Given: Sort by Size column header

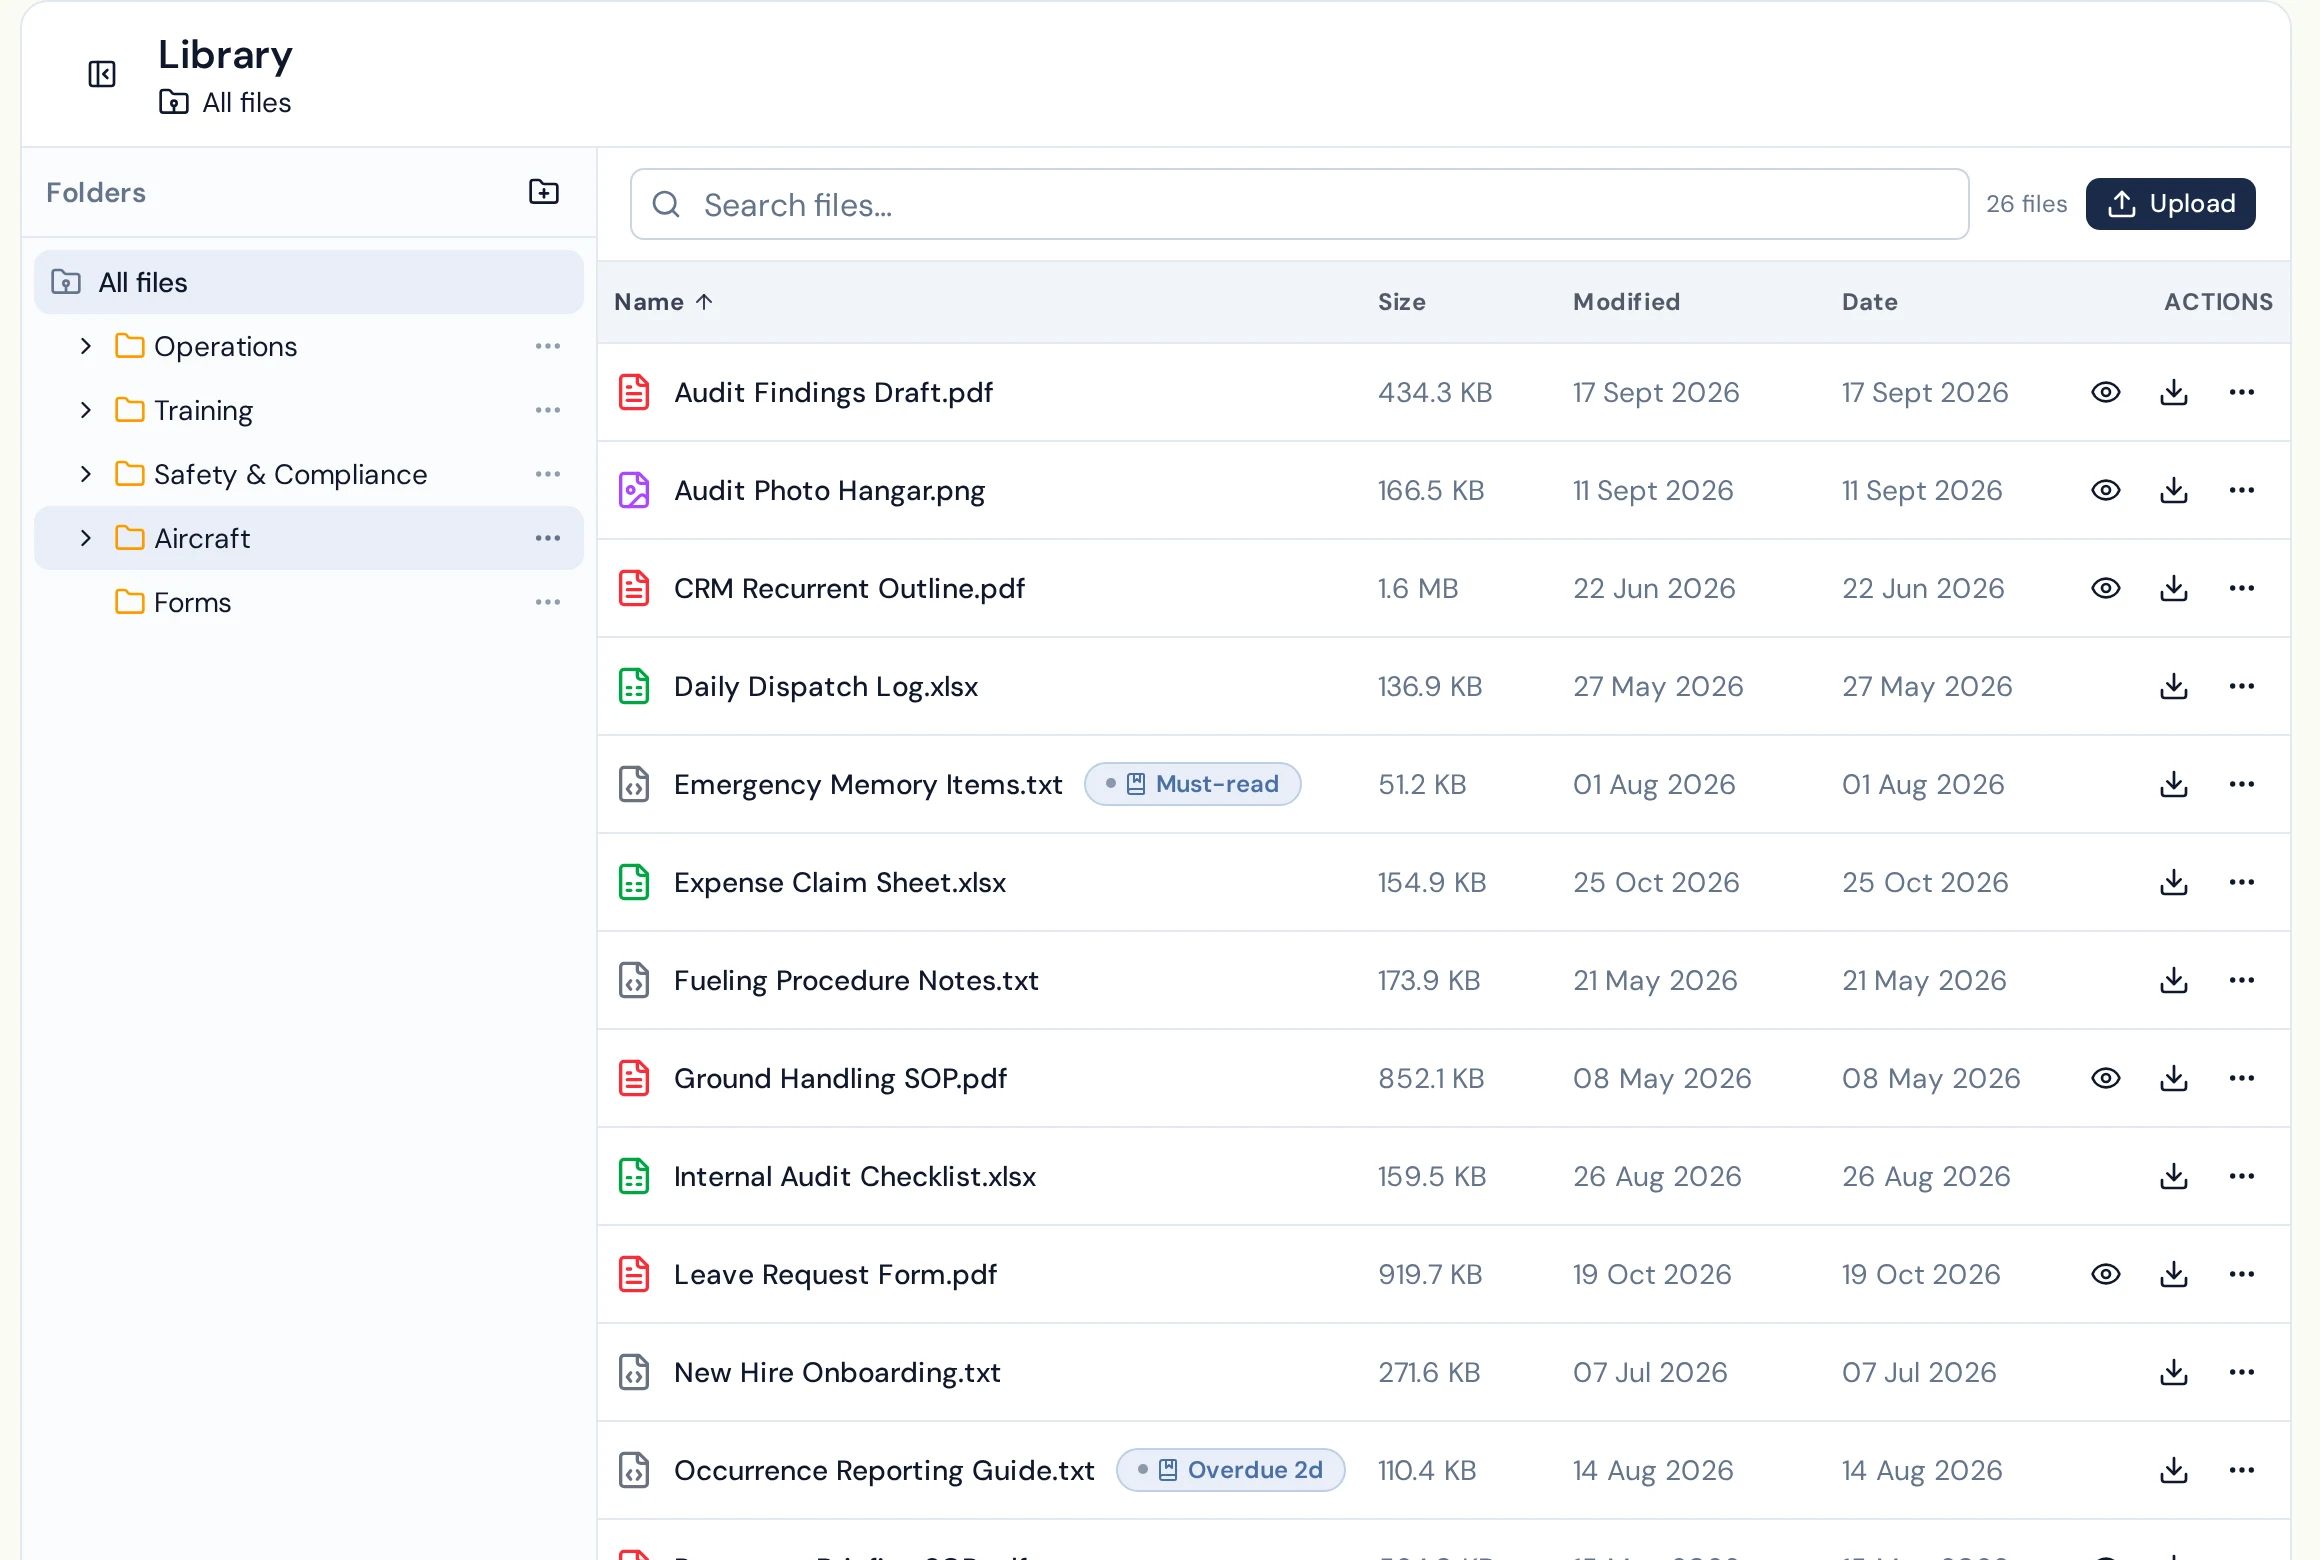Looking at the screenshot, I should point(1402,302).
